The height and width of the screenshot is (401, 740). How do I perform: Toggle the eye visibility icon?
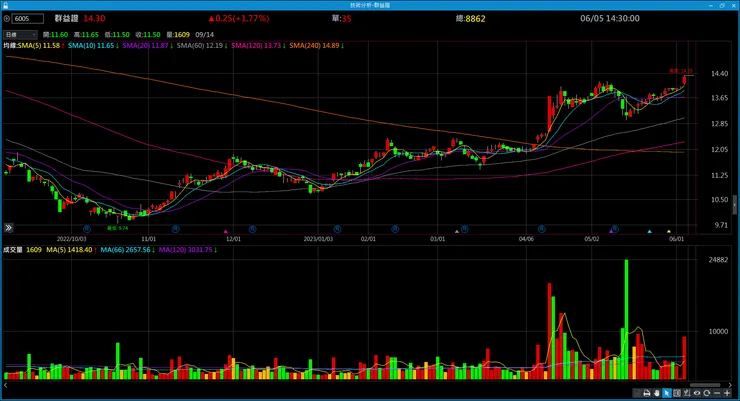coord(697,393)
